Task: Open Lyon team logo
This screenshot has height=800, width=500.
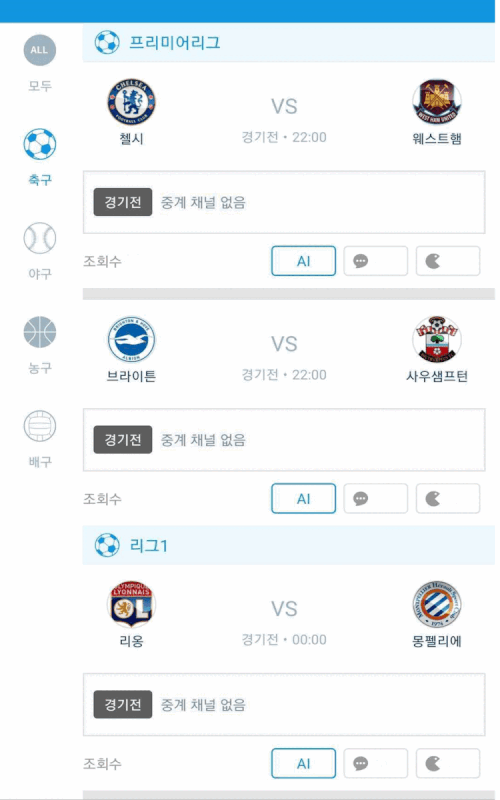Action: 131,605
